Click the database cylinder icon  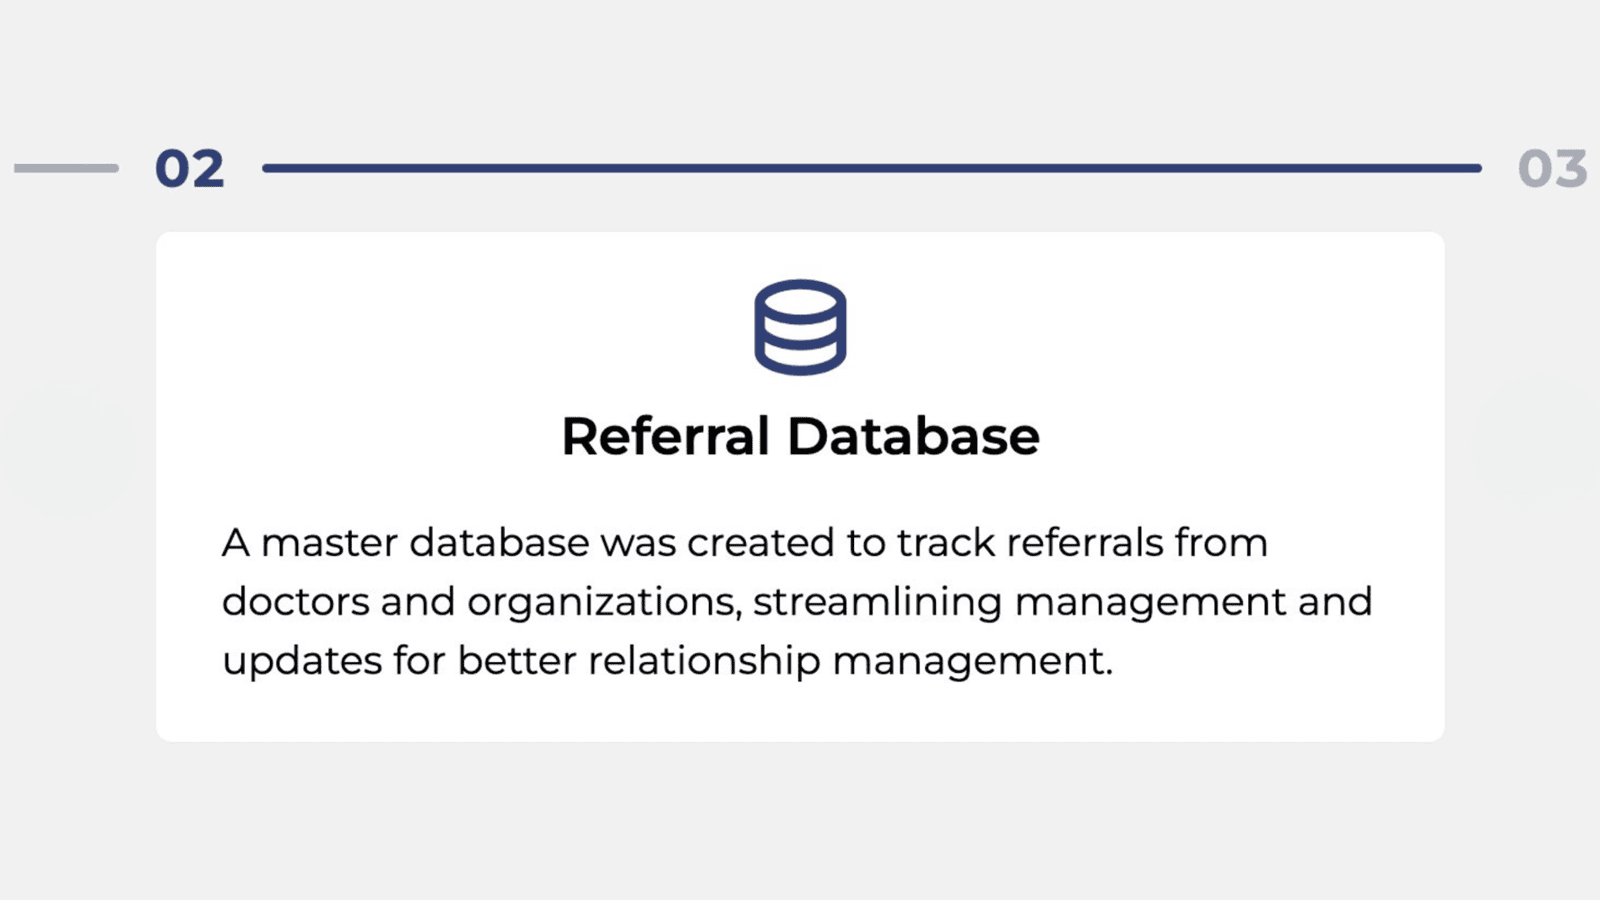[x=800, y=327]
